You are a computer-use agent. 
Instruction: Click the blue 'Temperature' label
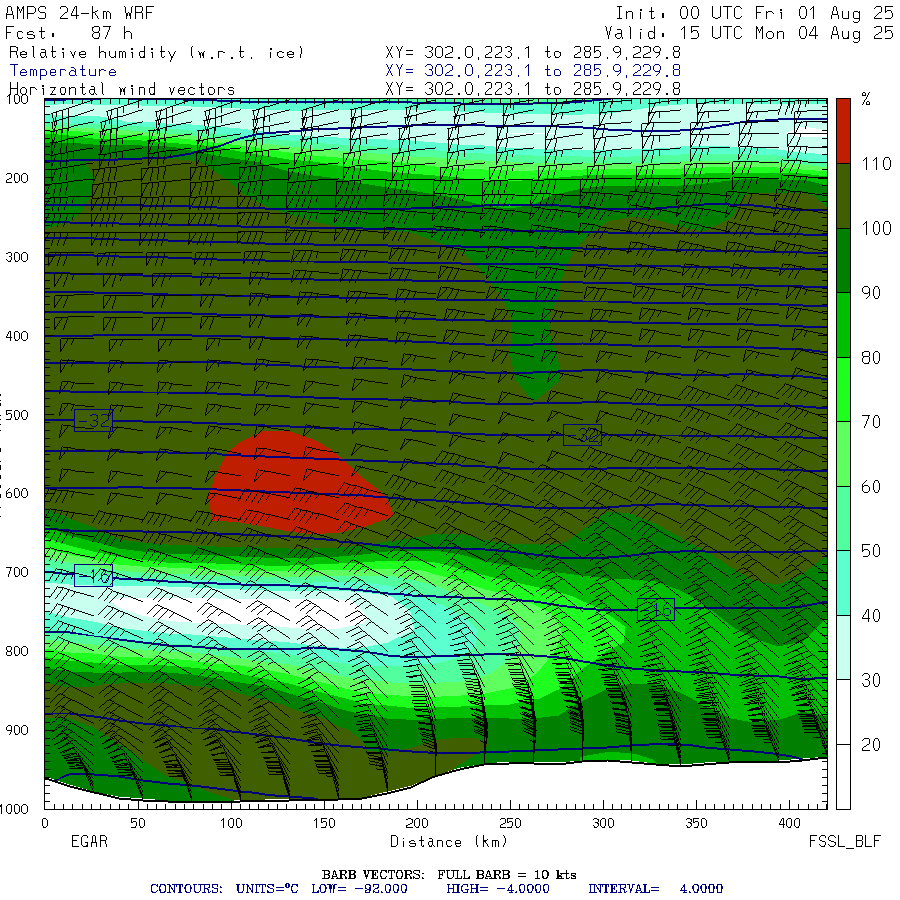tap(63, 71)
